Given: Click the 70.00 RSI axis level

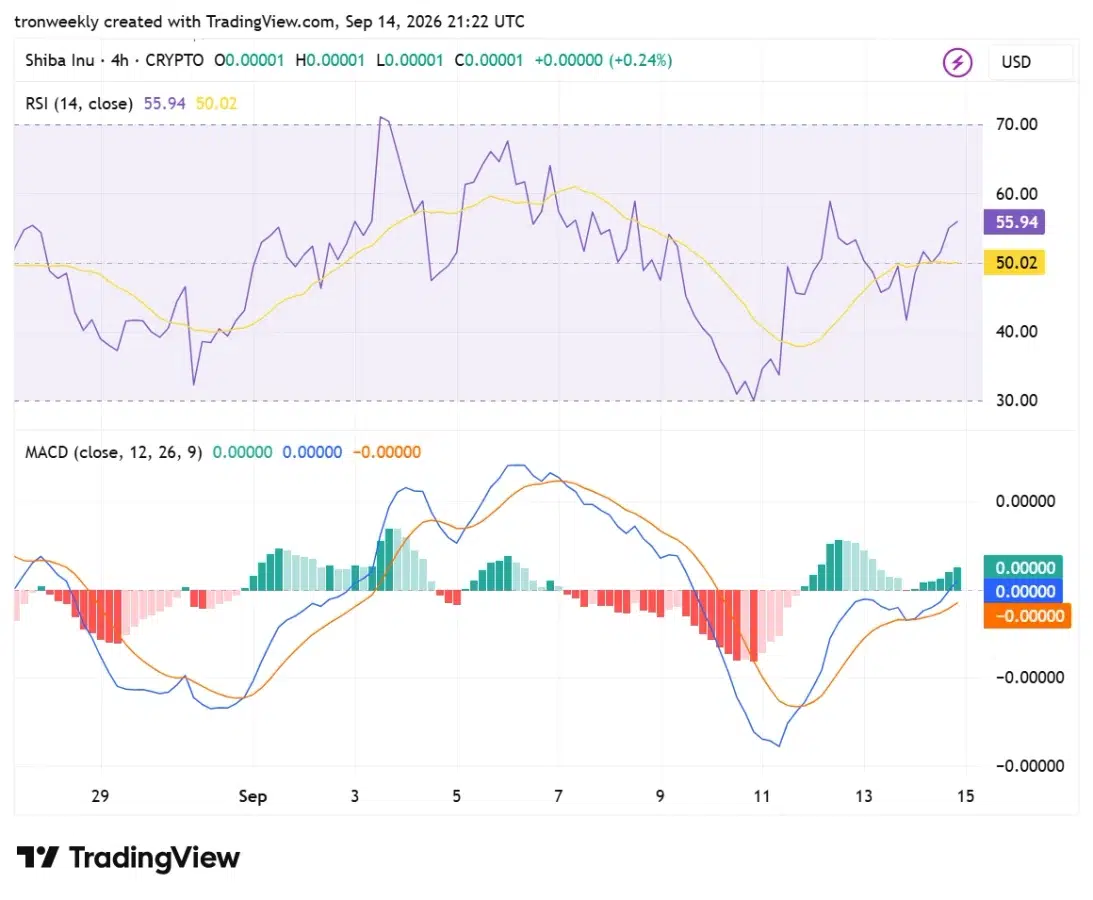Looking at the screenshot, I should [x=1016, y=124].
